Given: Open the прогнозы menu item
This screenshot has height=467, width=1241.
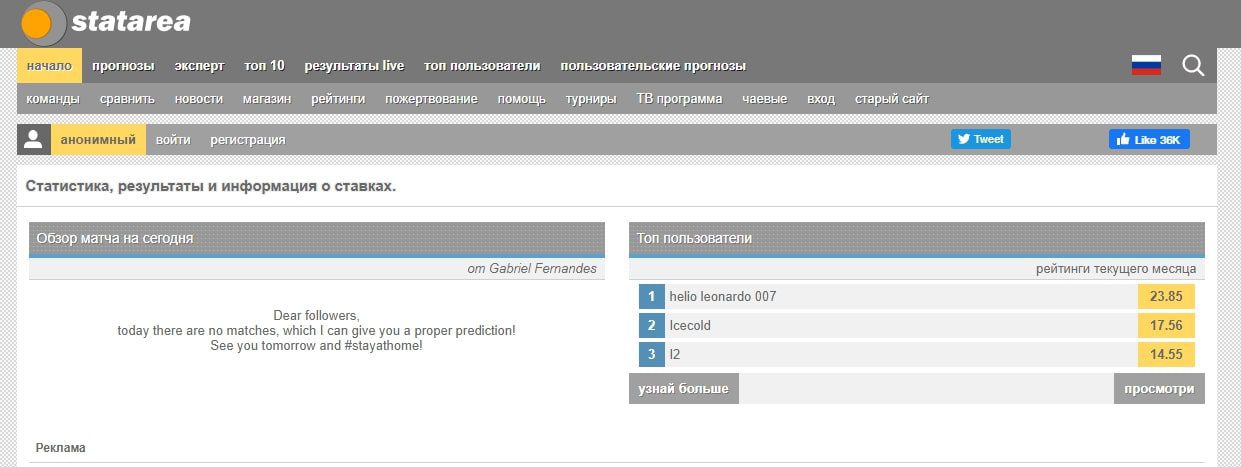Looking at the screenshot, I should pos(123,66).
